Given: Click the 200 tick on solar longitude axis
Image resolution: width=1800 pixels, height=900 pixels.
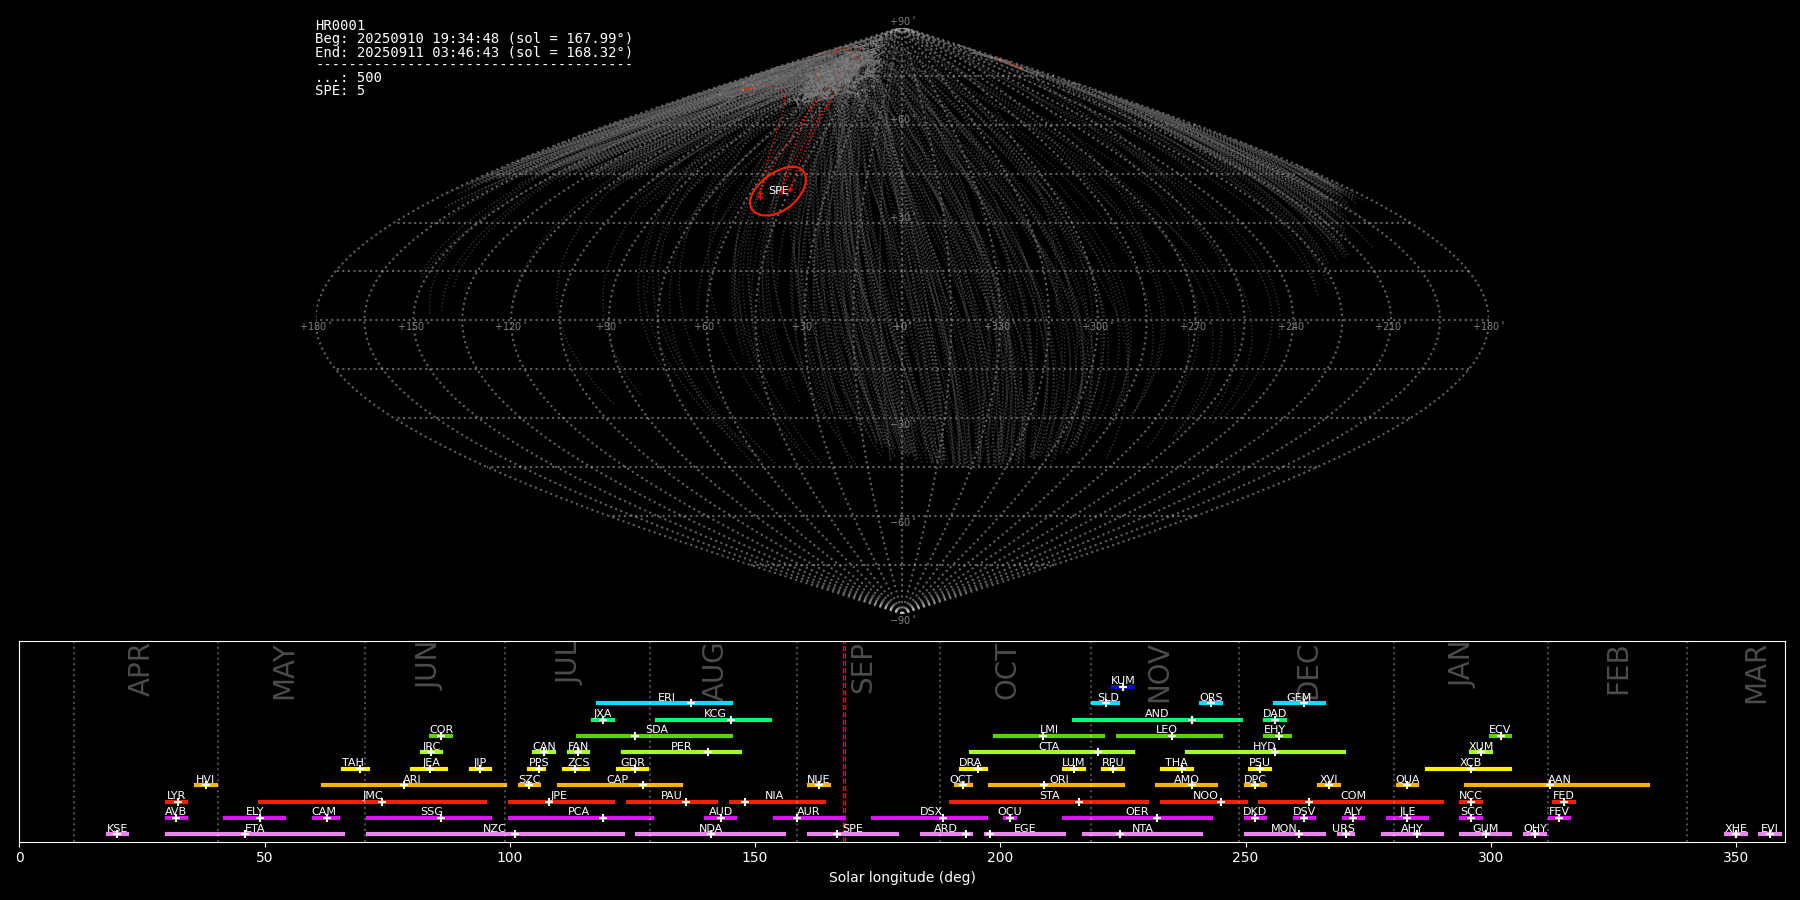Looking at the screenshot, I should coord(1000,857).
